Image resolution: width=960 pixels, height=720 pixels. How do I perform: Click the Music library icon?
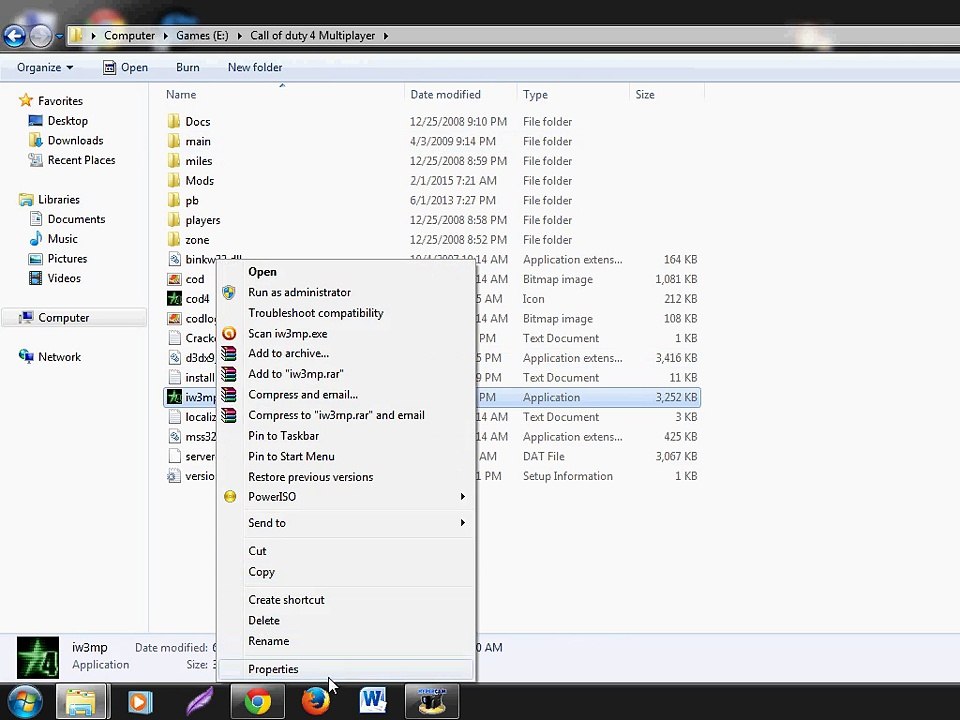pos(36,239)
